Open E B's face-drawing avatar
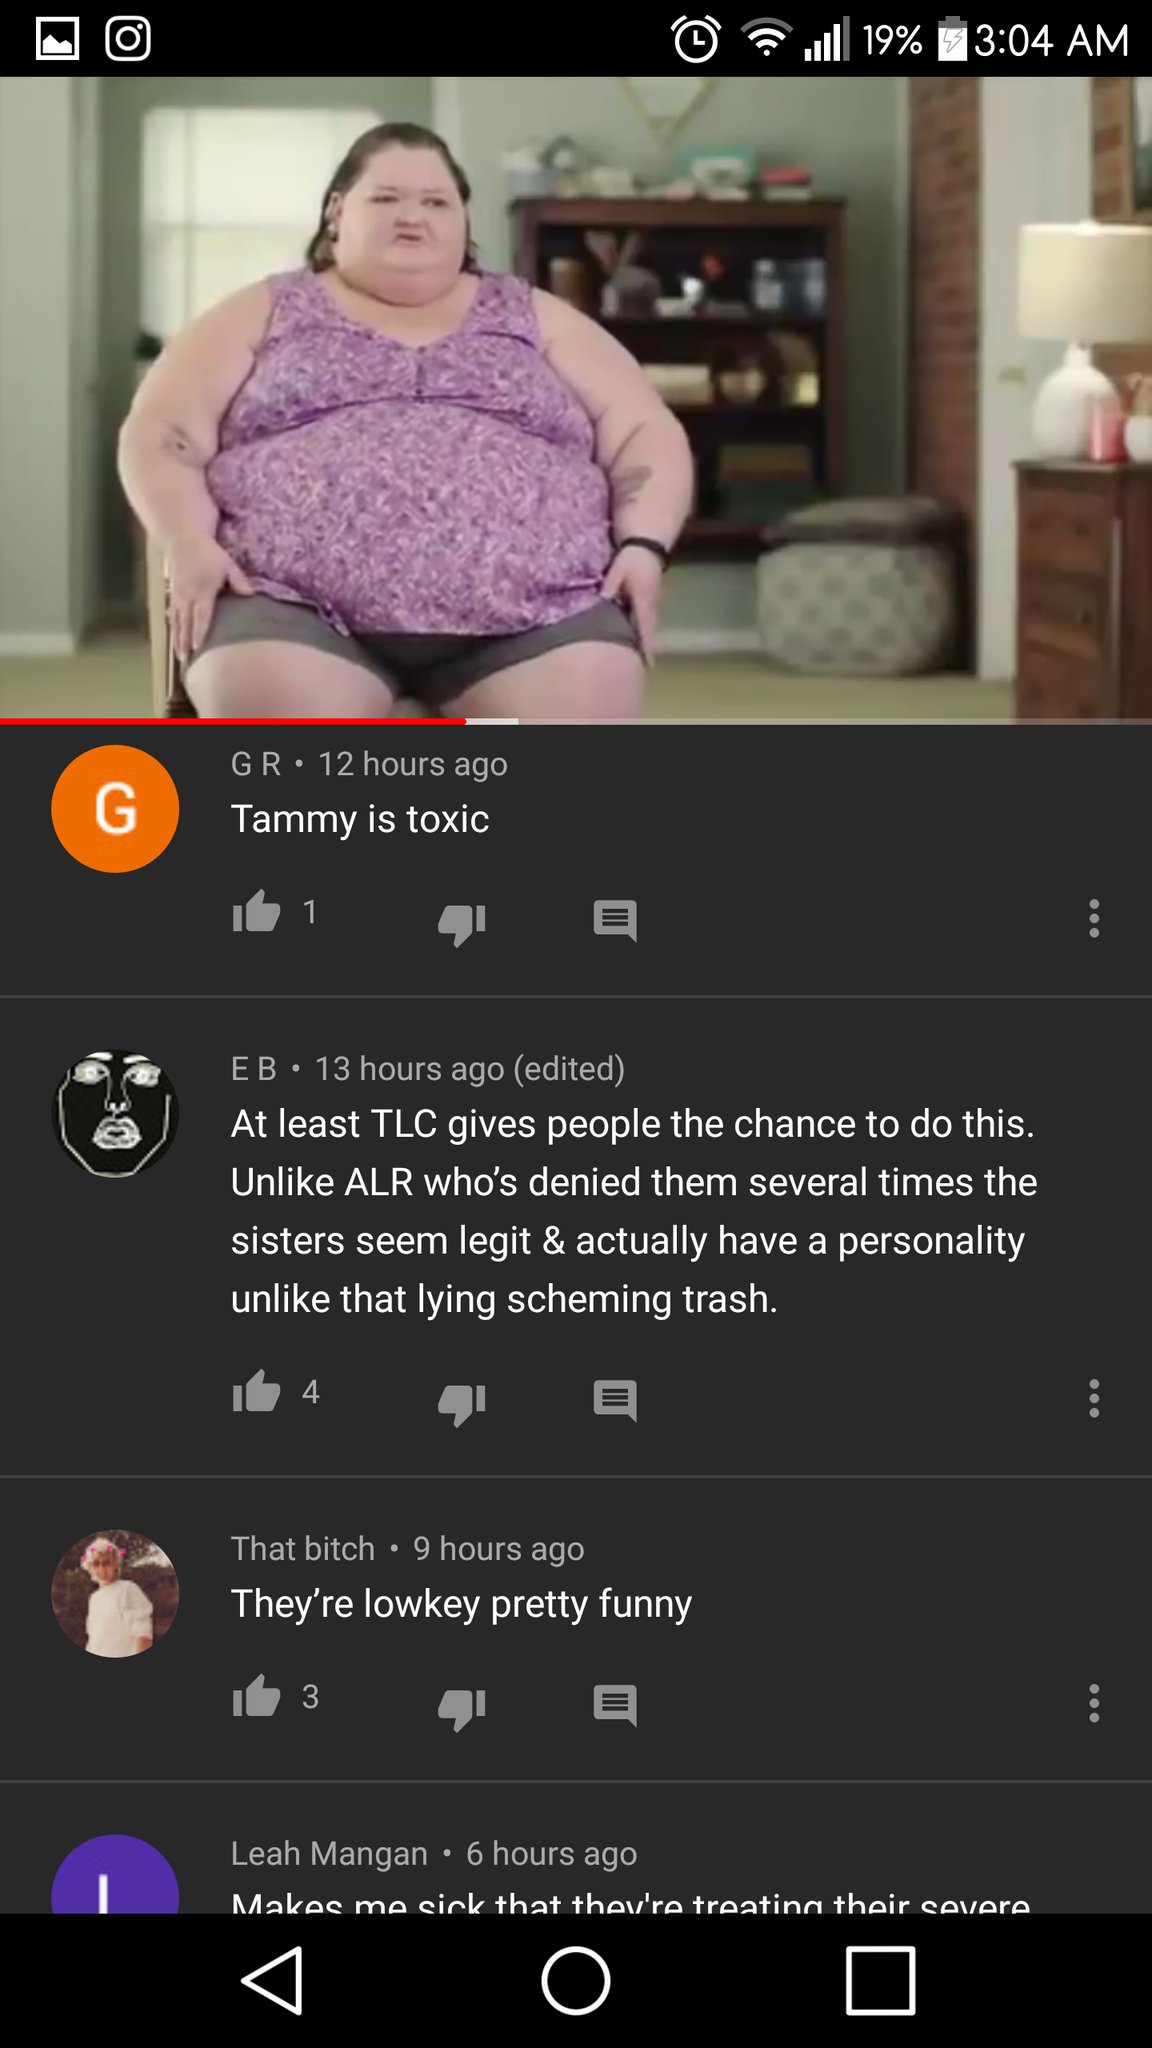The width and height of the screenshot is (1152, 2048). pos(115,1113)
